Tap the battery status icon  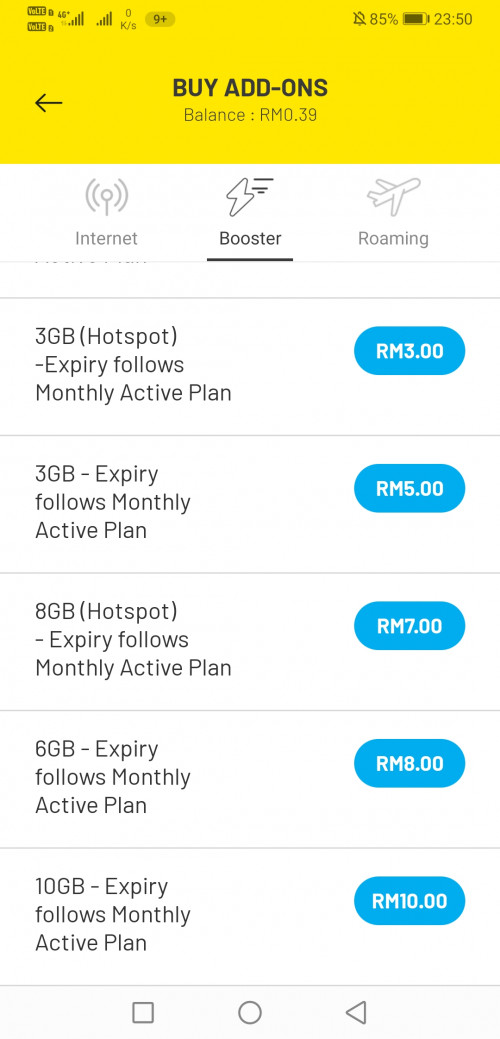[x=416, y=19]
